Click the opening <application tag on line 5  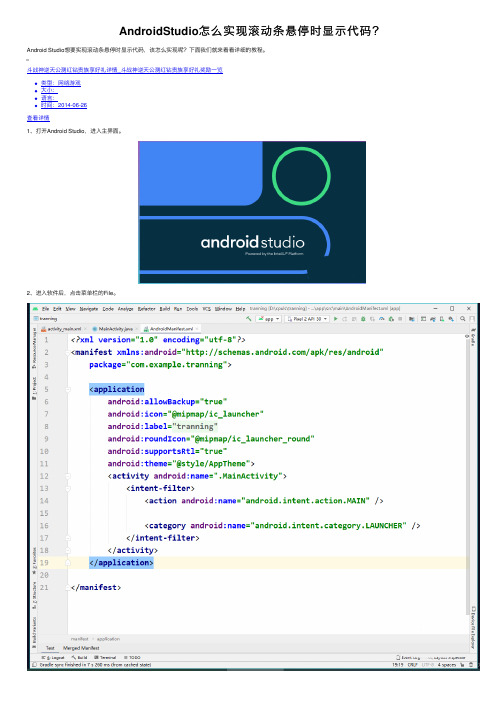(x=117, y=389)
